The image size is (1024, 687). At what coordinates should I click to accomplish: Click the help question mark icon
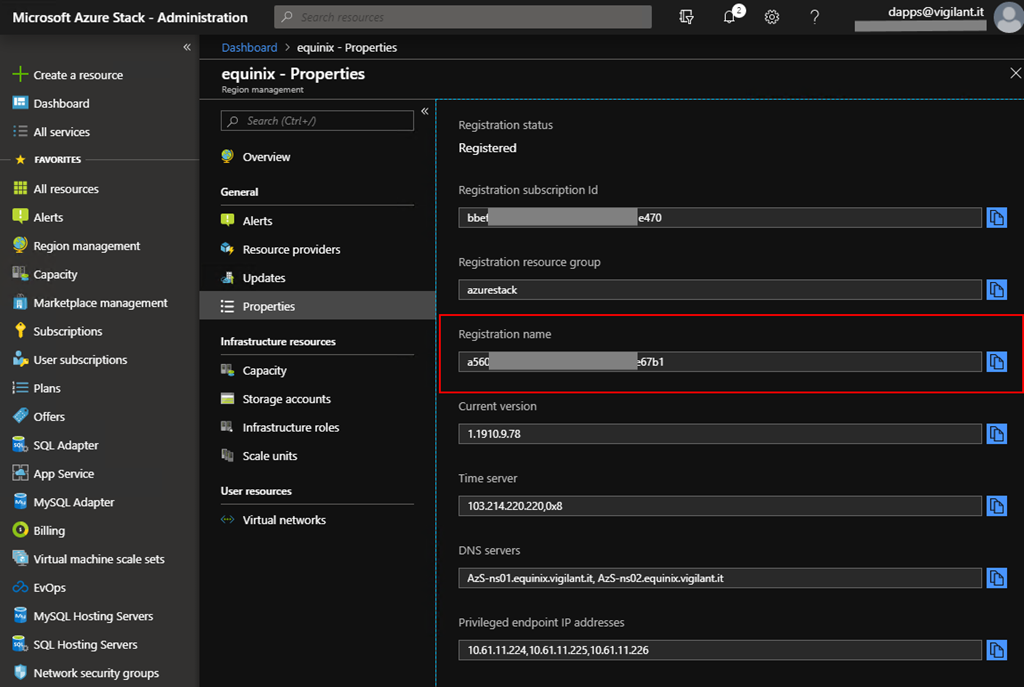(814, 17)
